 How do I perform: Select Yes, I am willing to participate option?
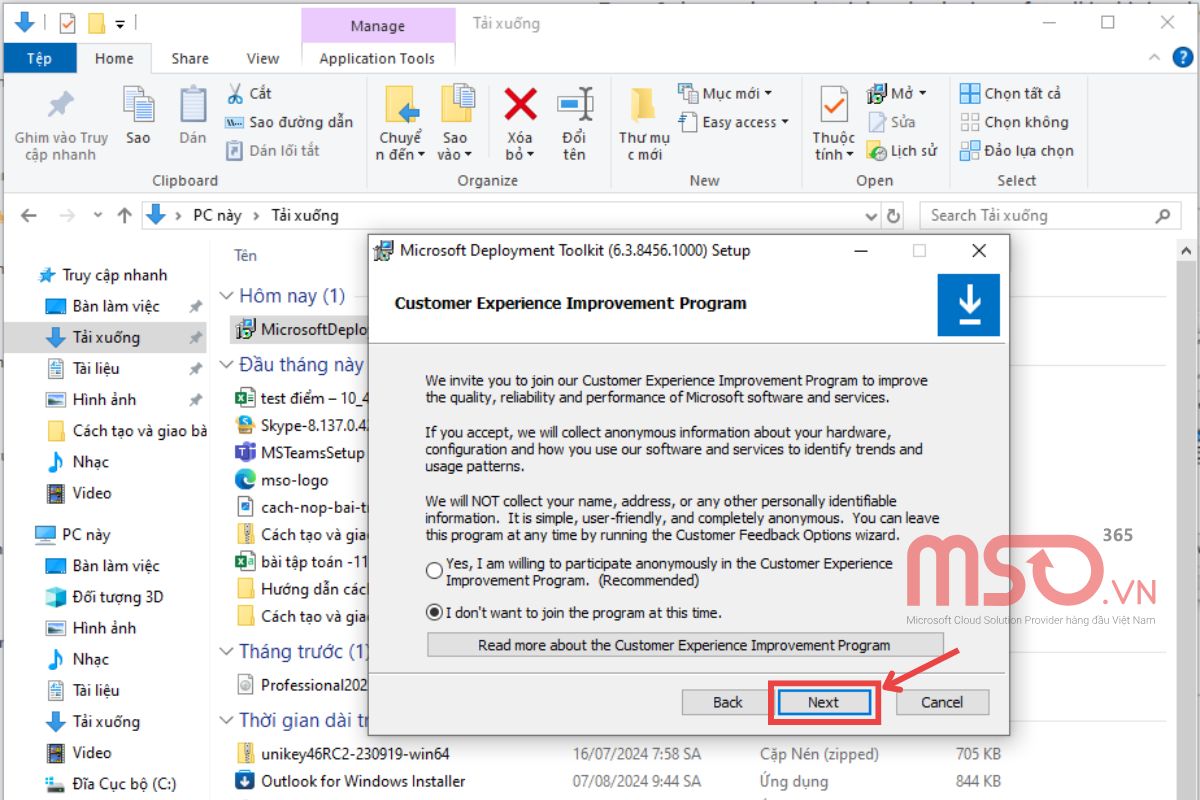tap(434, 571)
